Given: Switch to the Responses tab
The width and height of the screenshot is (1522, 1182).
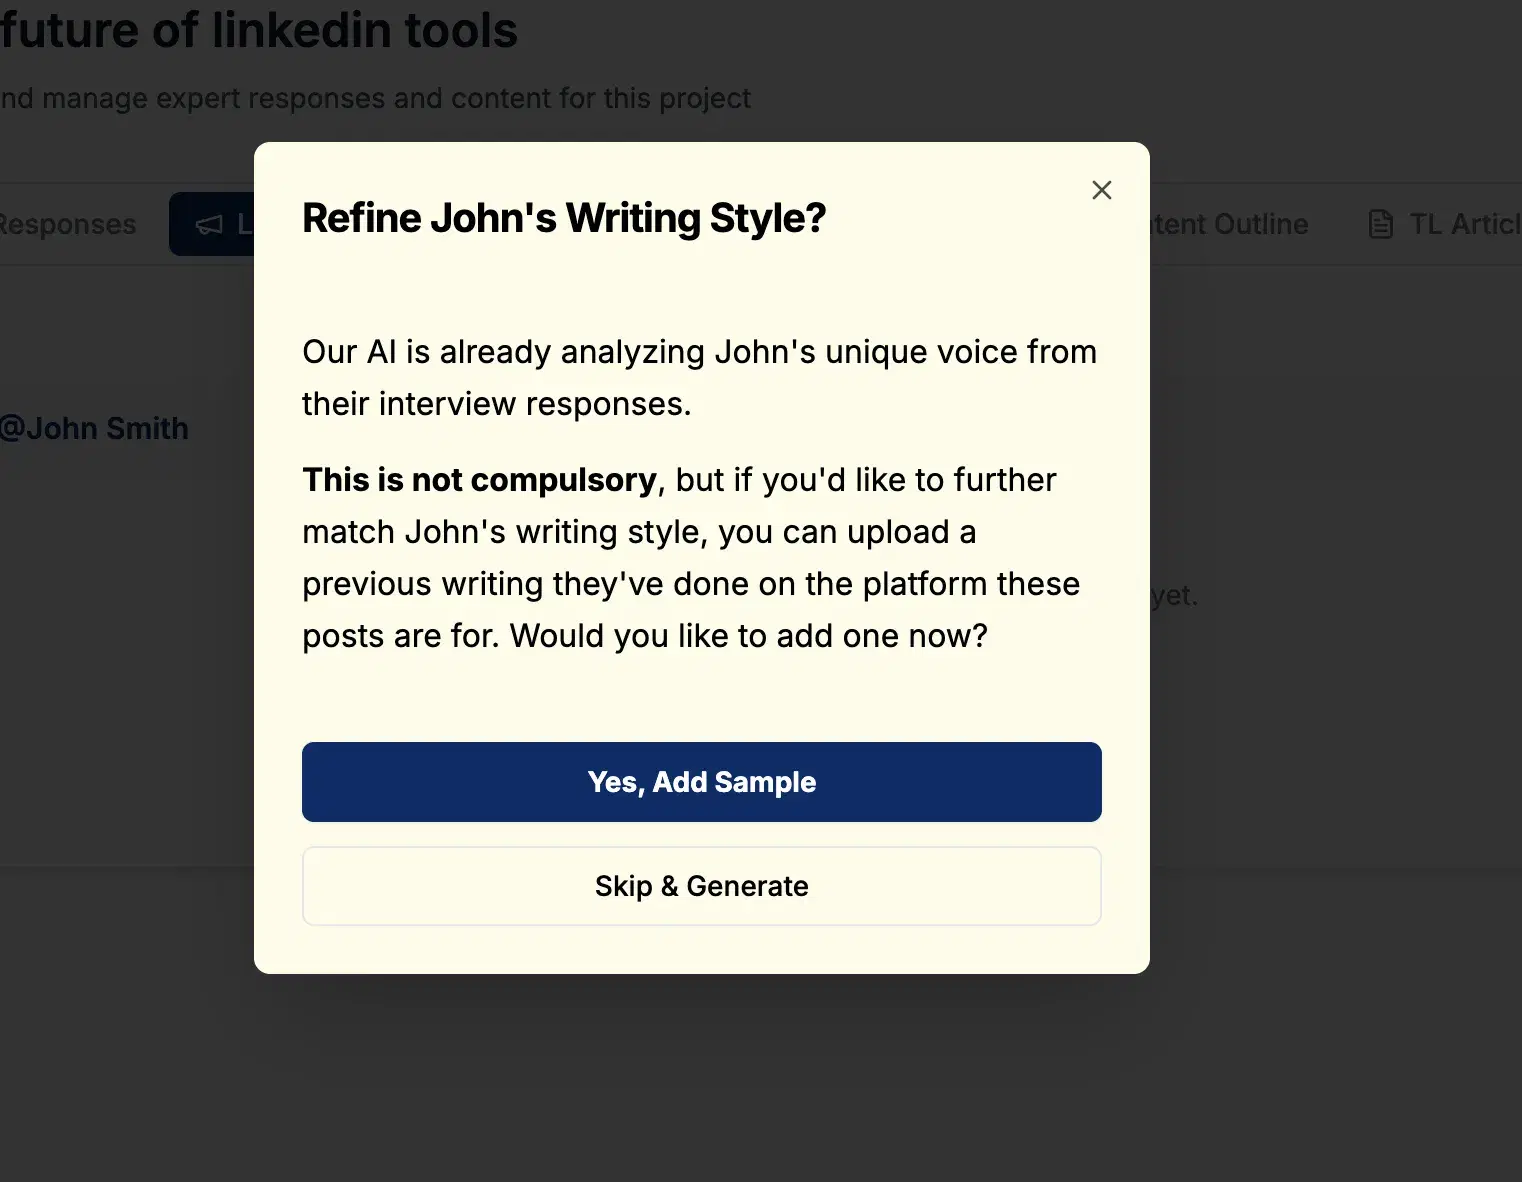Looking at the screenshot, I should [x=68, y=224].
